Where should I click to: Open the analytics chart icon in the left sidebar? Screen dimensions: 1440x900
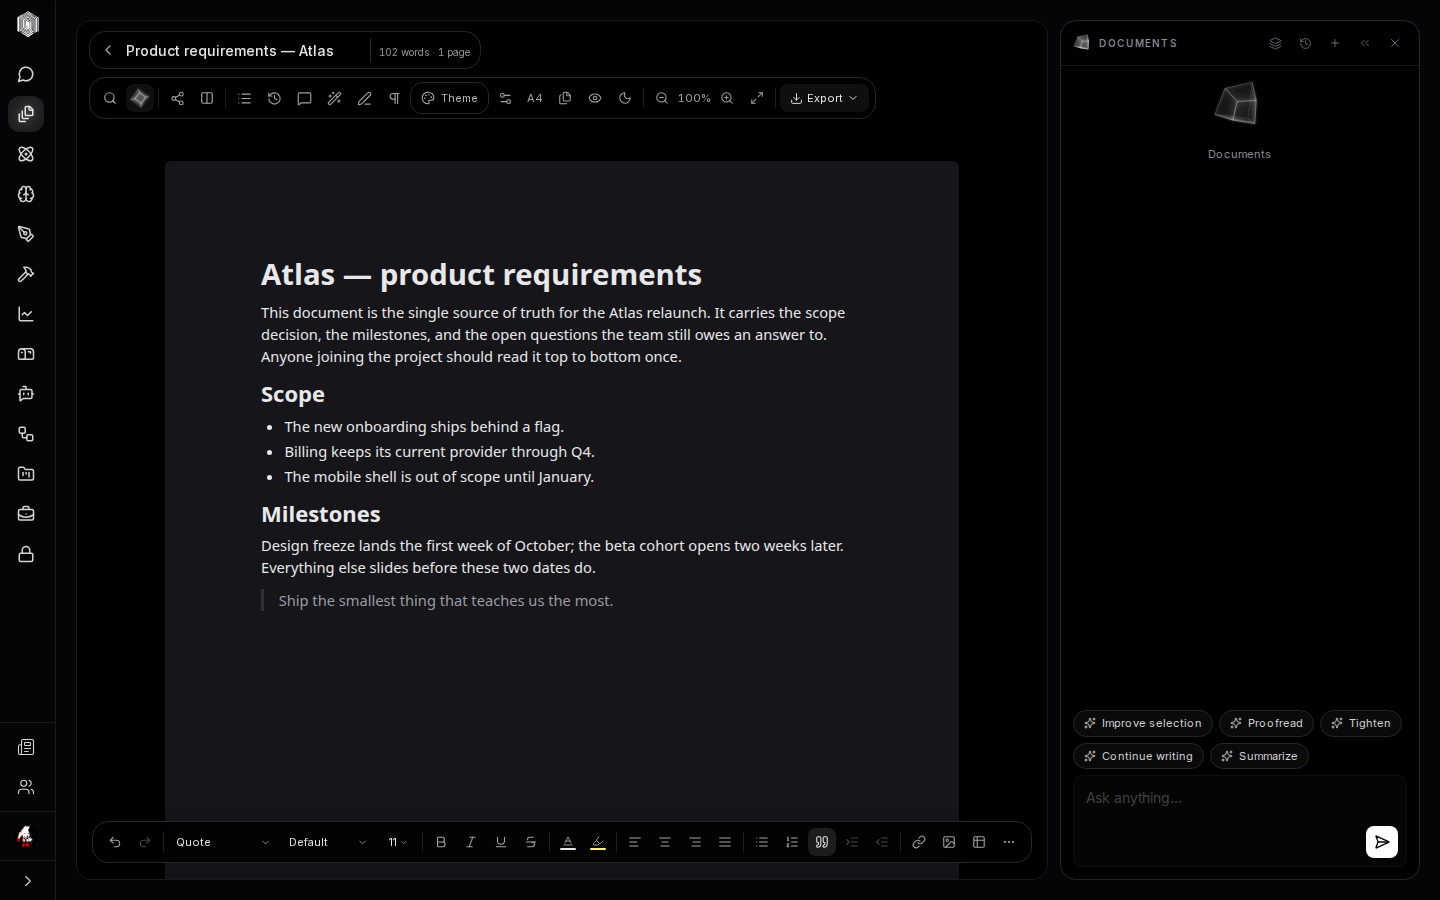pyautogui.click(x=26, y=314)
